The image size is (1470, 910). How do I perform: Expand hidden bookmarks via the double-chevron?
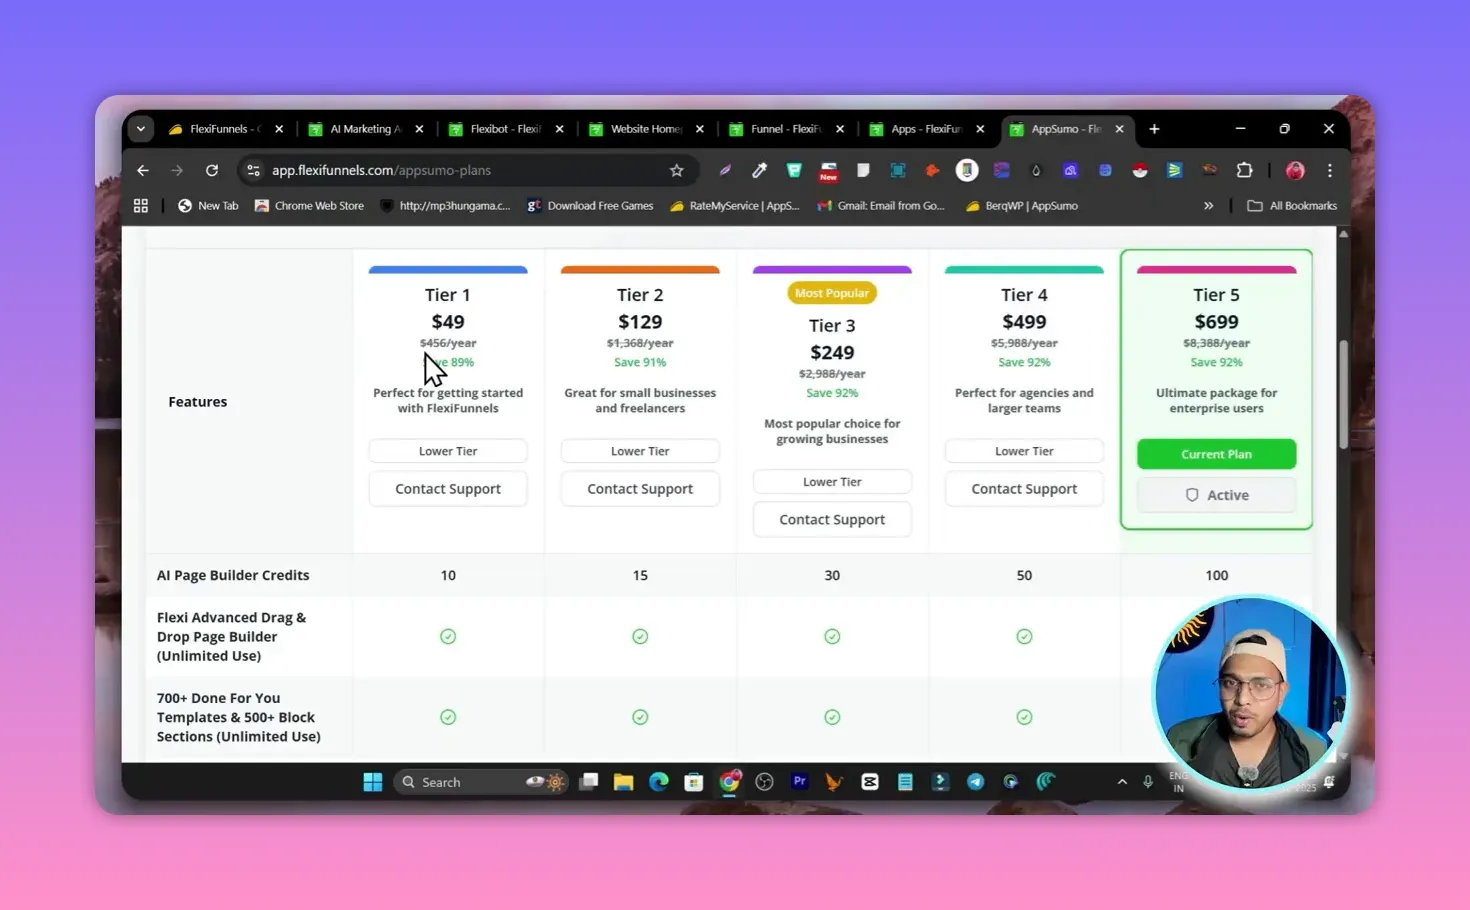(x=1208, y=205)
